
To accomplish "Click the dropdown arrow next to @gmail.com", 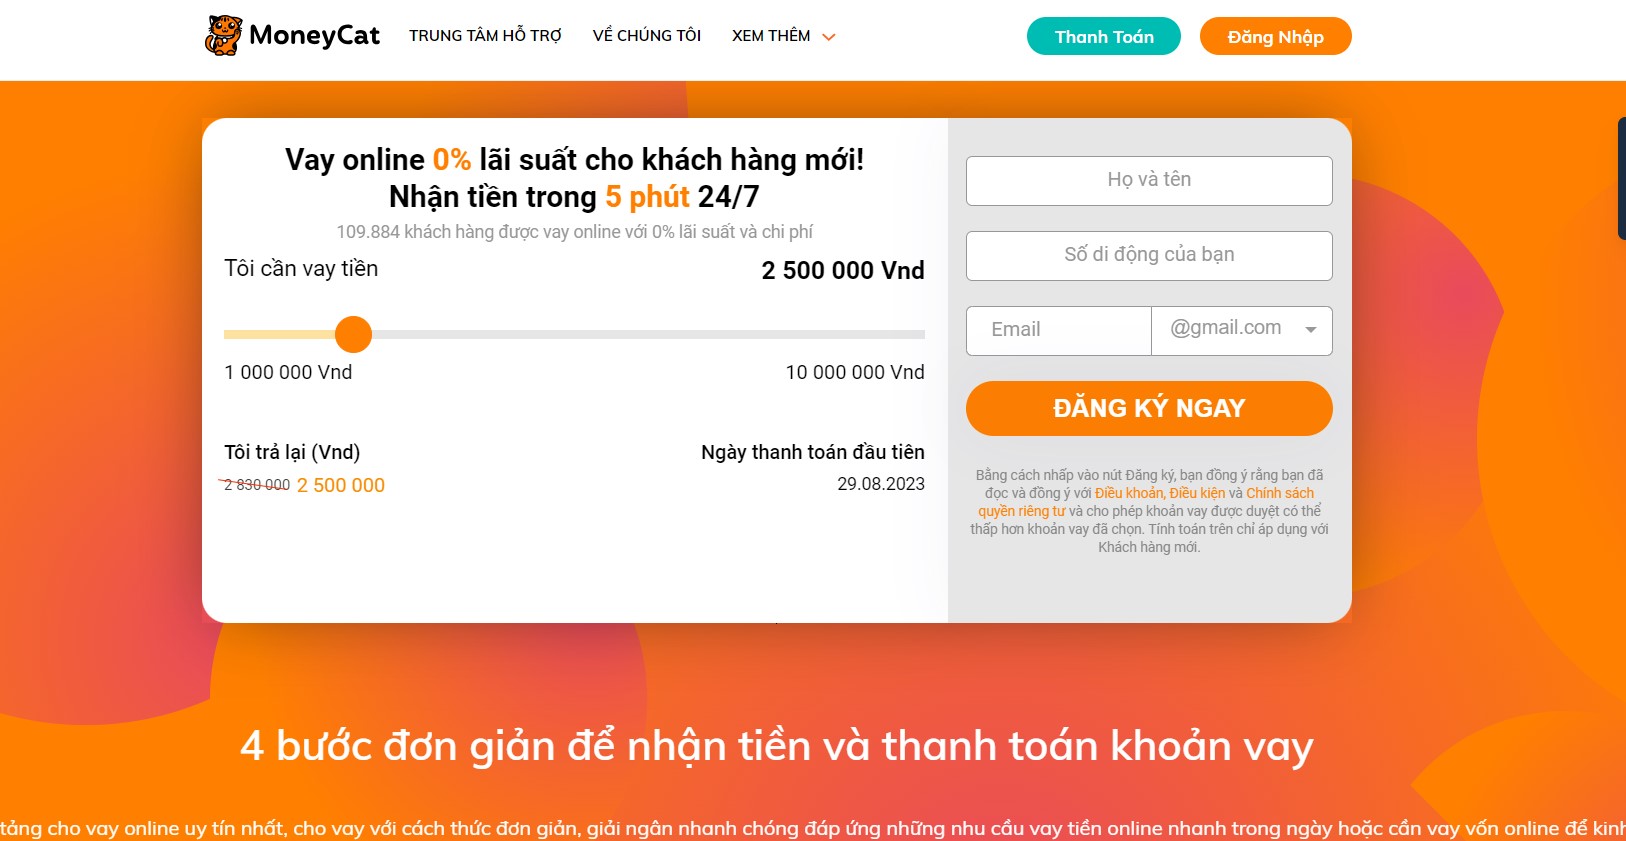I will point(1311,329).
